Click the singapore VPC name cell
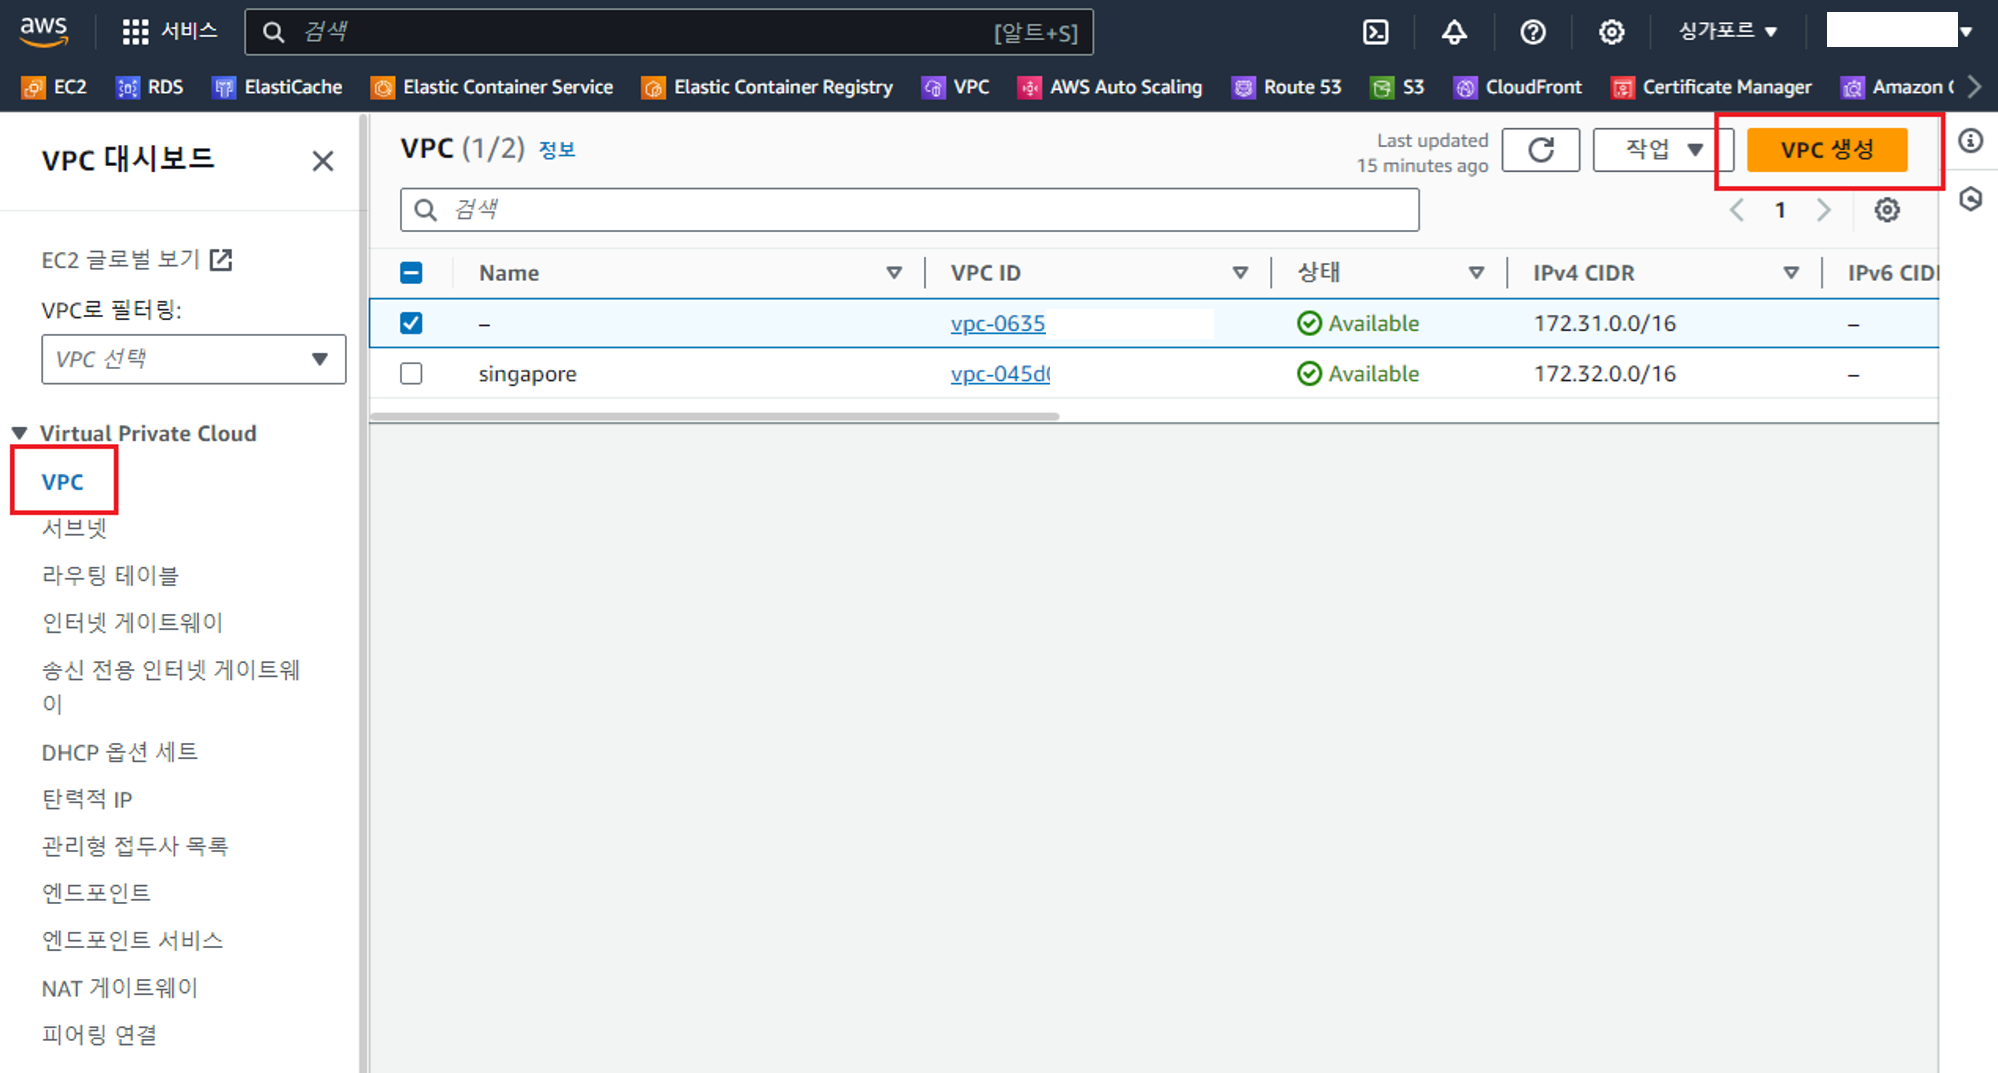 (x=528, y=374)
